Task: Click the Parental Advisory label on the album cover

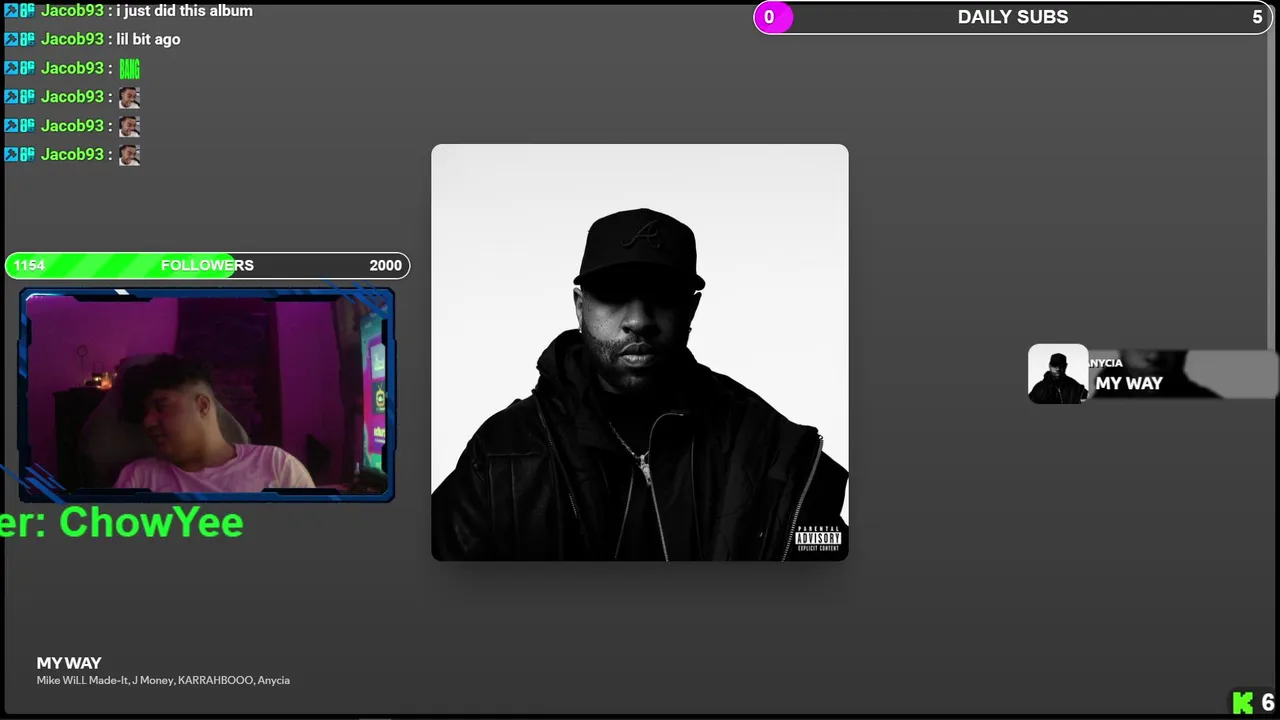Action: (x=818, y=539)
